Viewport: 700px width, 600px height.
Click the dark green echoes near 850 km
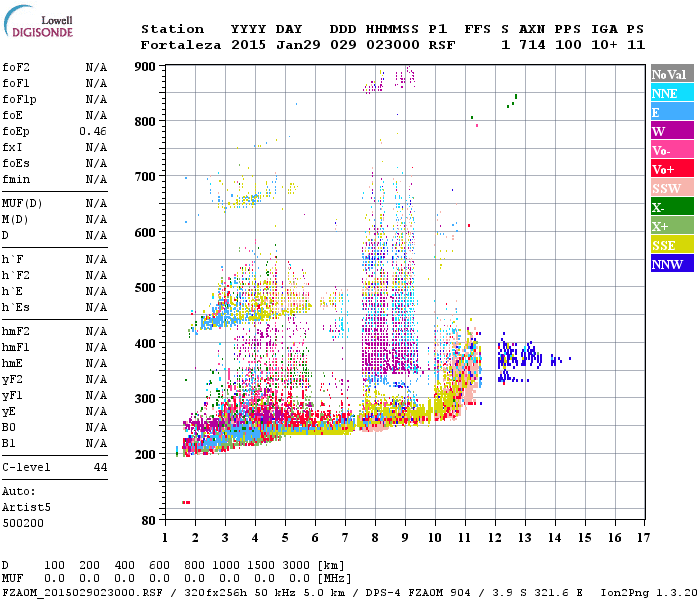512,101
